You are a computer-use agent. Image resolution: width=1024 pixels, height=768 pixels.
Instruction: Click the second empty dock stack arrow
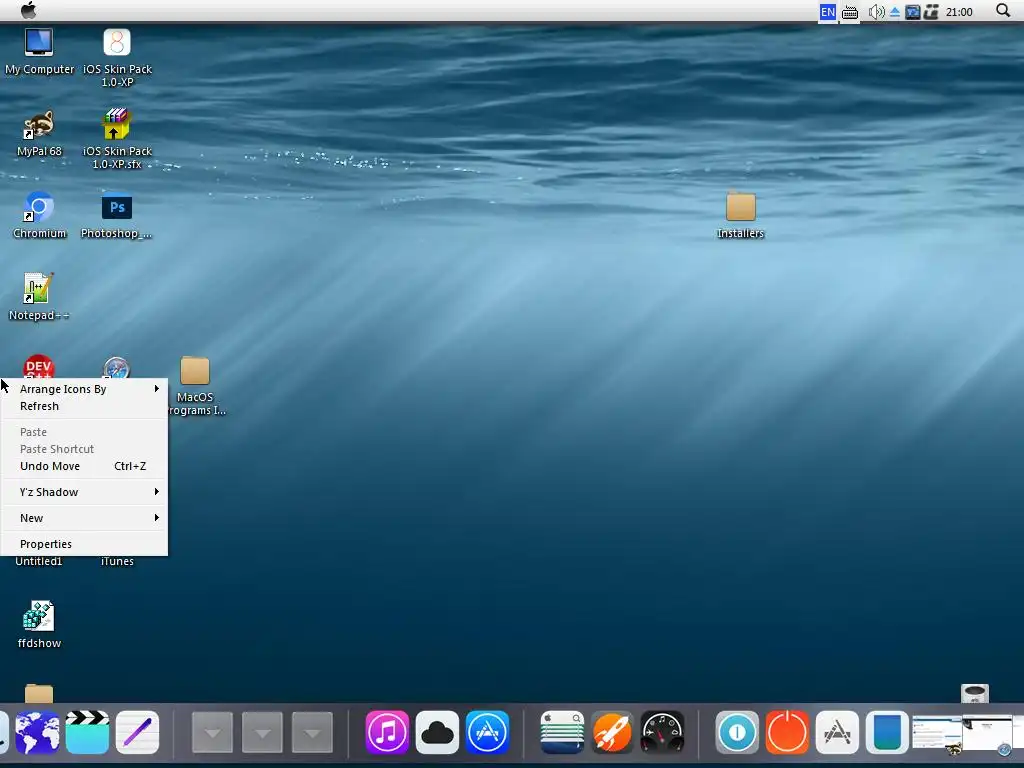263,732
